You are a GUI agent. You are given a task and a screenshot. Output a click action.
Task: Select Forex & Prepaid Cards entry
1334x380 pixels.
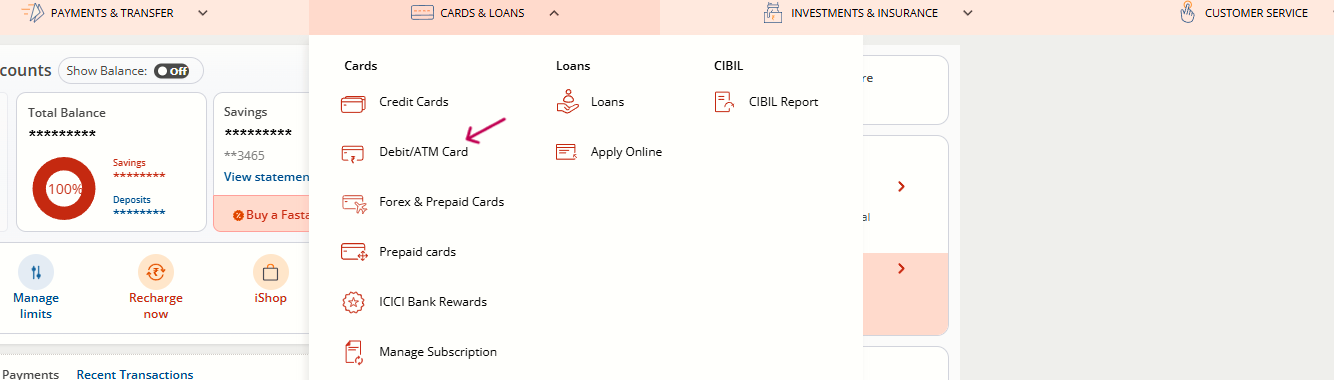click(442, 202)
